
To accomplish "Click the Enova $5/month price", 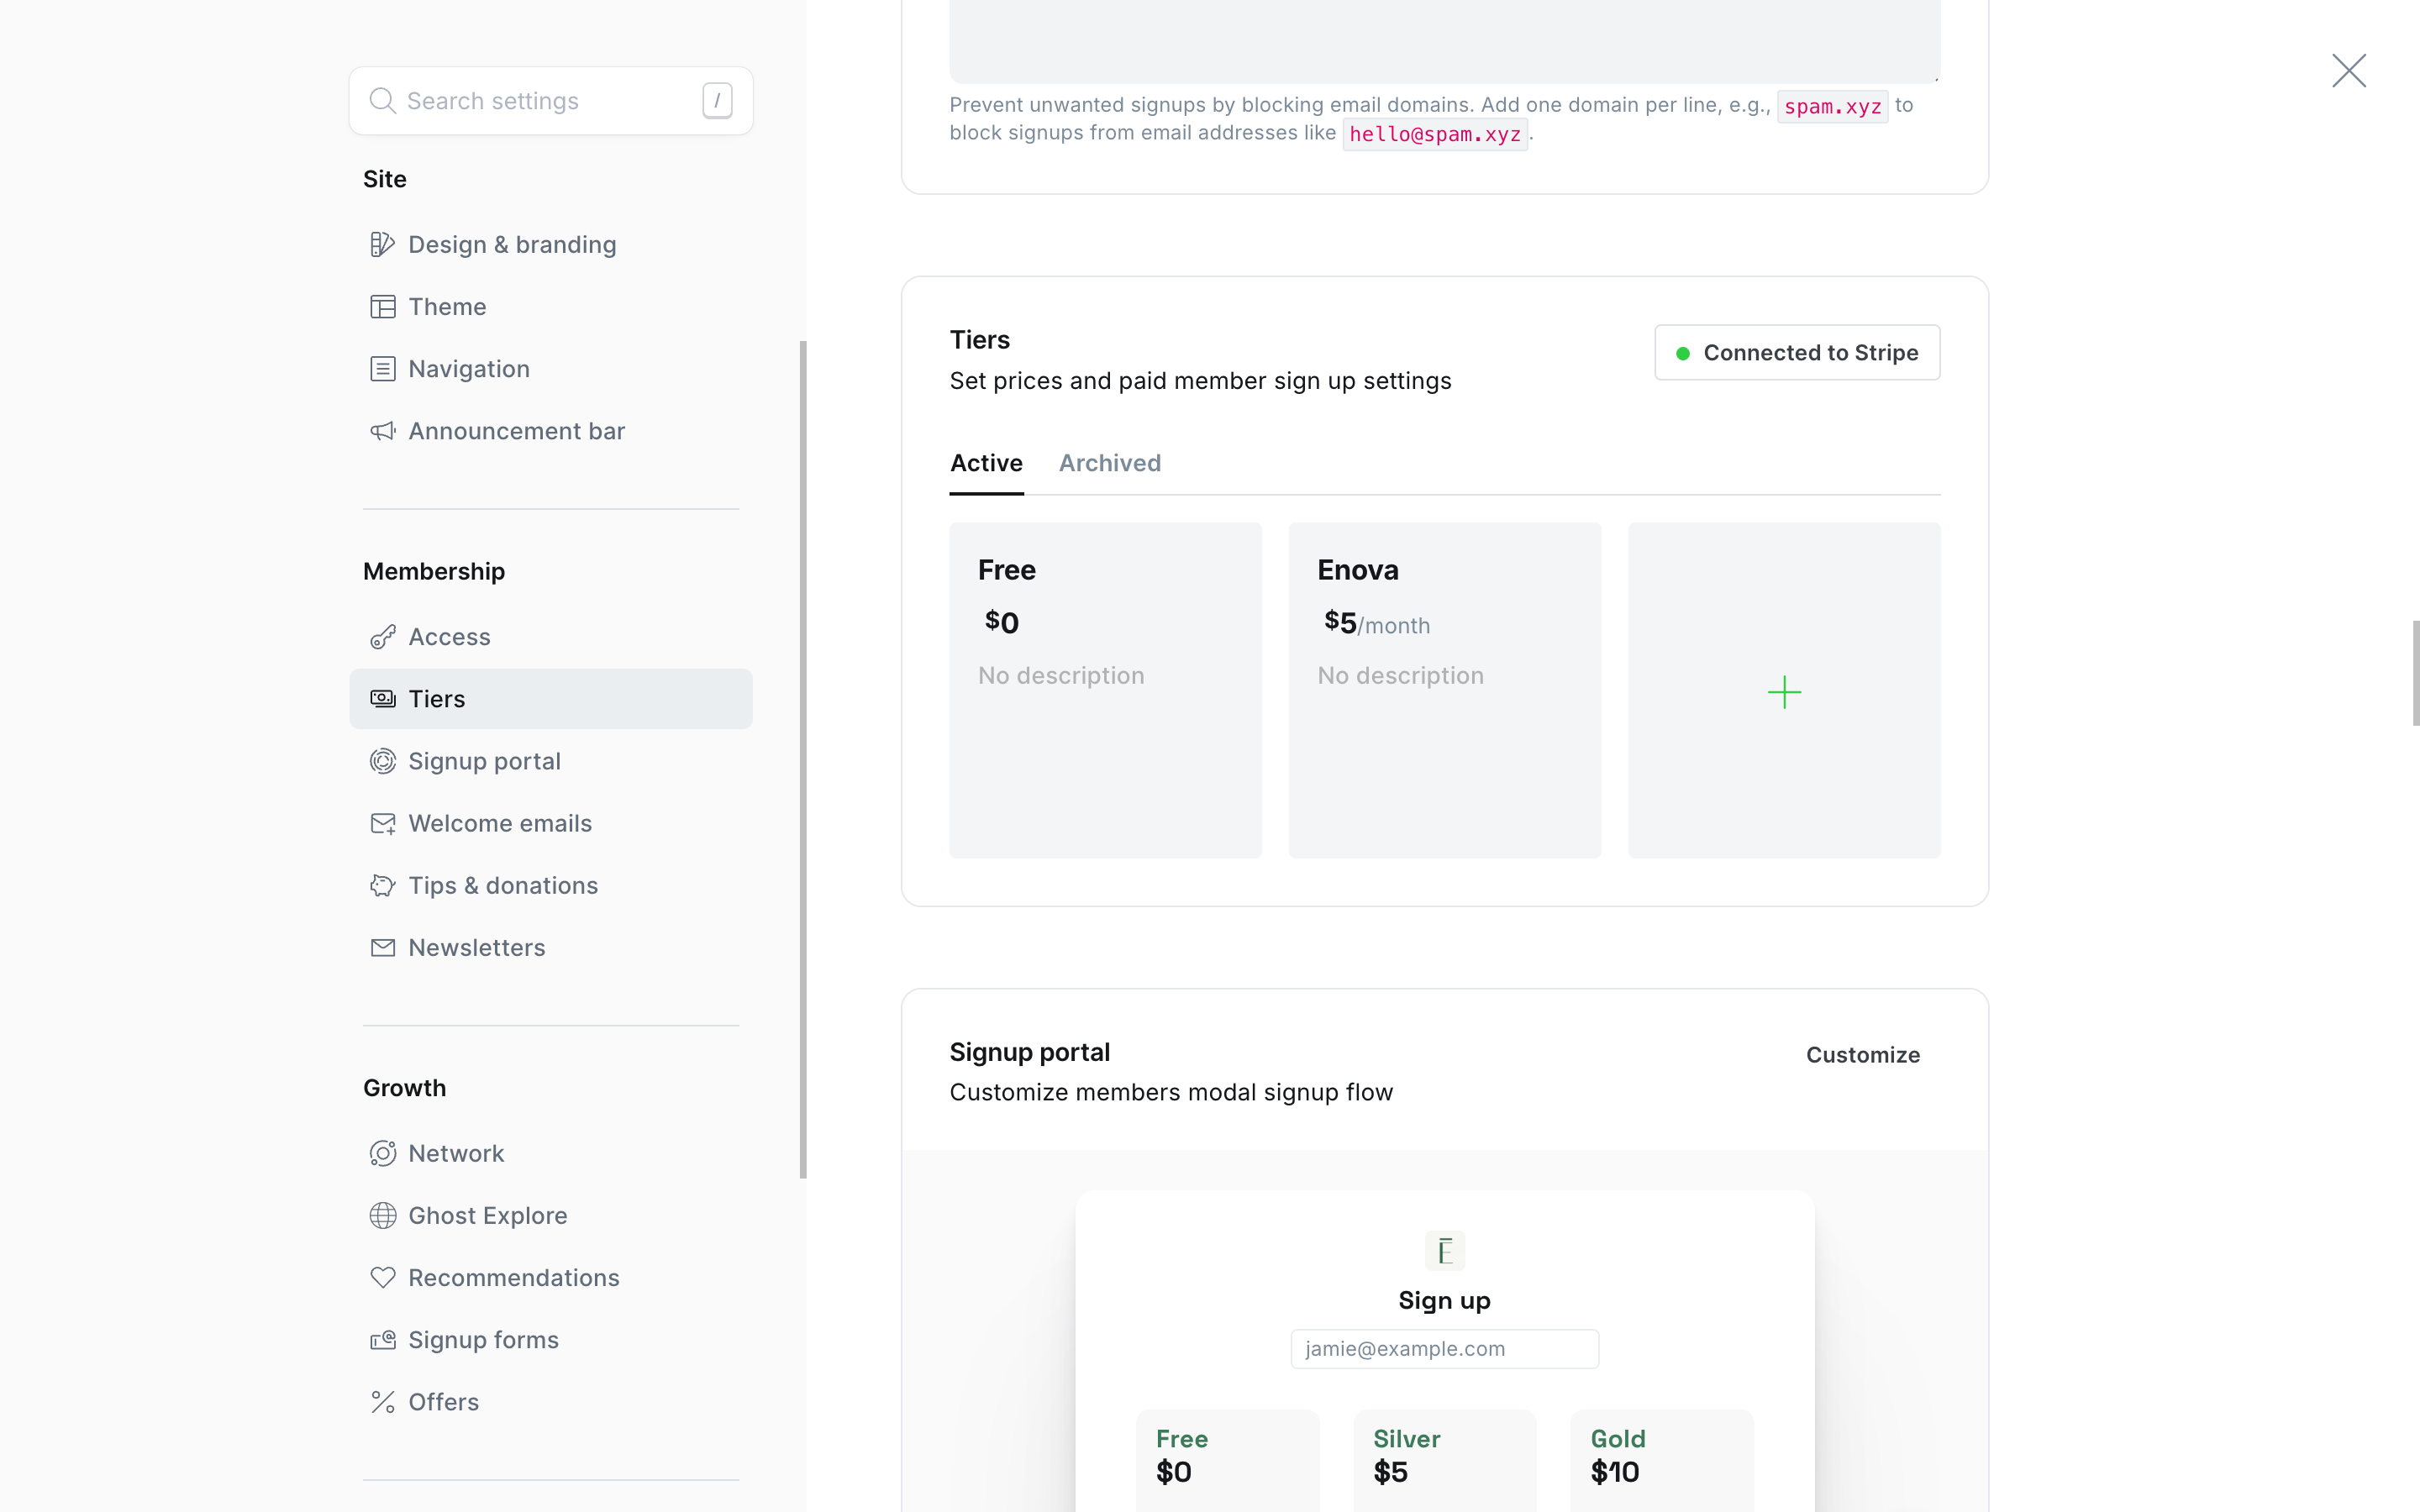I will click(1376, 623).
